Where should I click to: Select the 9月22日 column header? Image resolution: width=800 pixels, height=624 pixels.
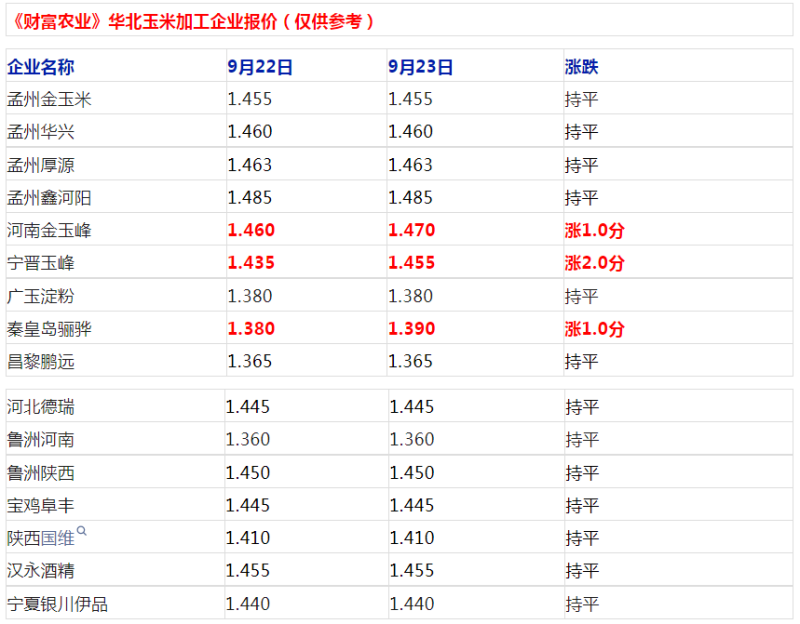click(x=260, y=67)
